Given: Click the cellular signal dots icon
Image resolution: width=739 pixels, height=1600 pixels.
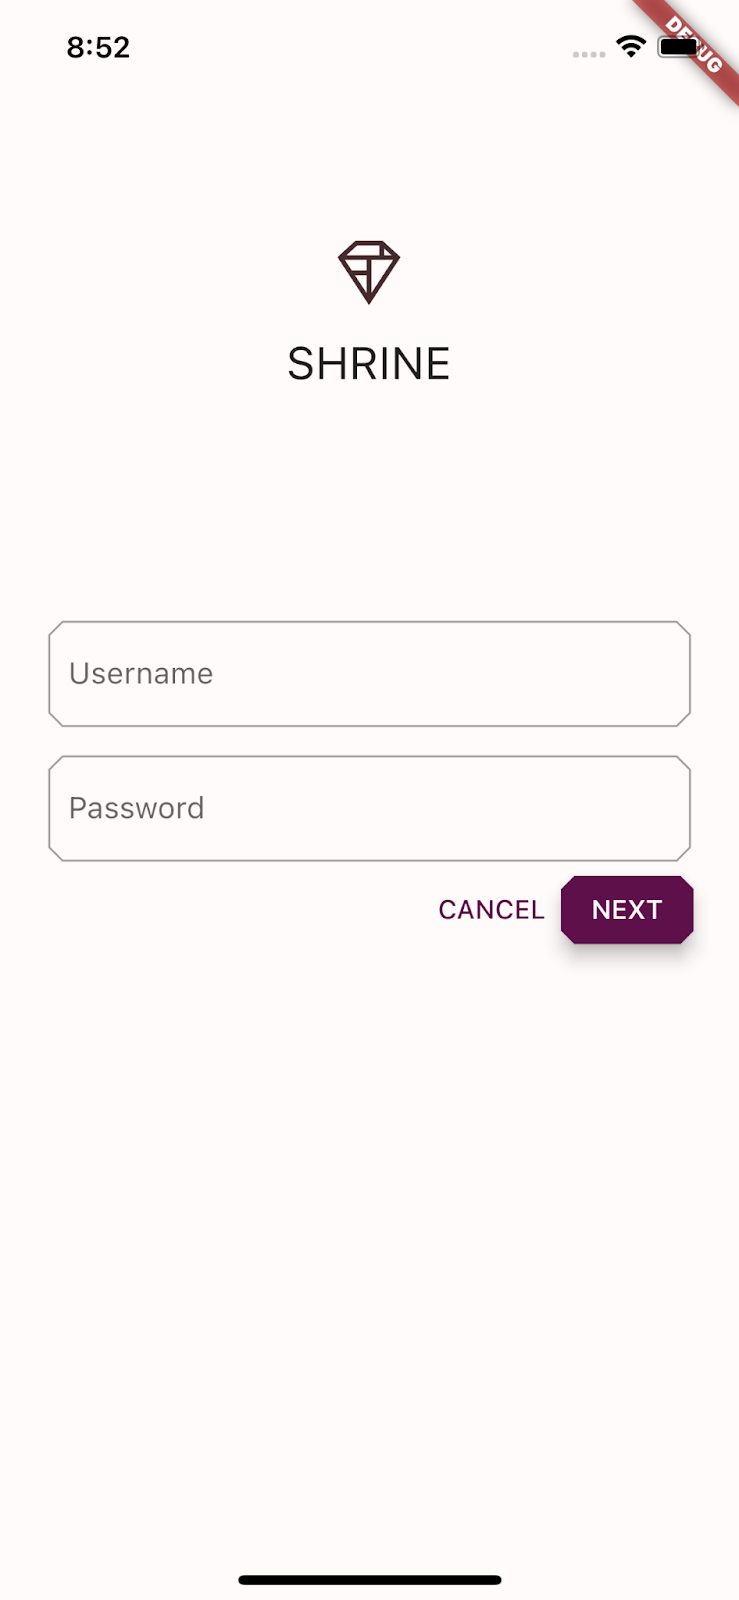Looking at the screenshot, I should click(588, 54).
